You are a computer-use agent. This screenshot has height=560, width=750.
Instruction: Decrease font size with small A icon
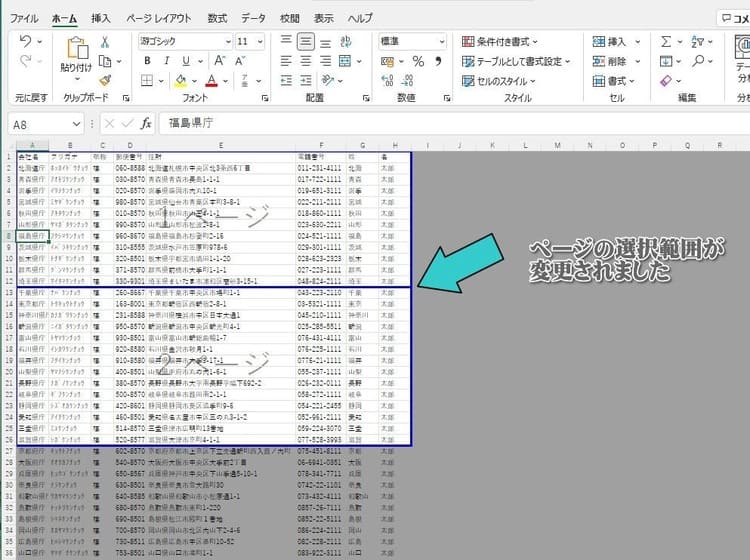tap(240, 61)
